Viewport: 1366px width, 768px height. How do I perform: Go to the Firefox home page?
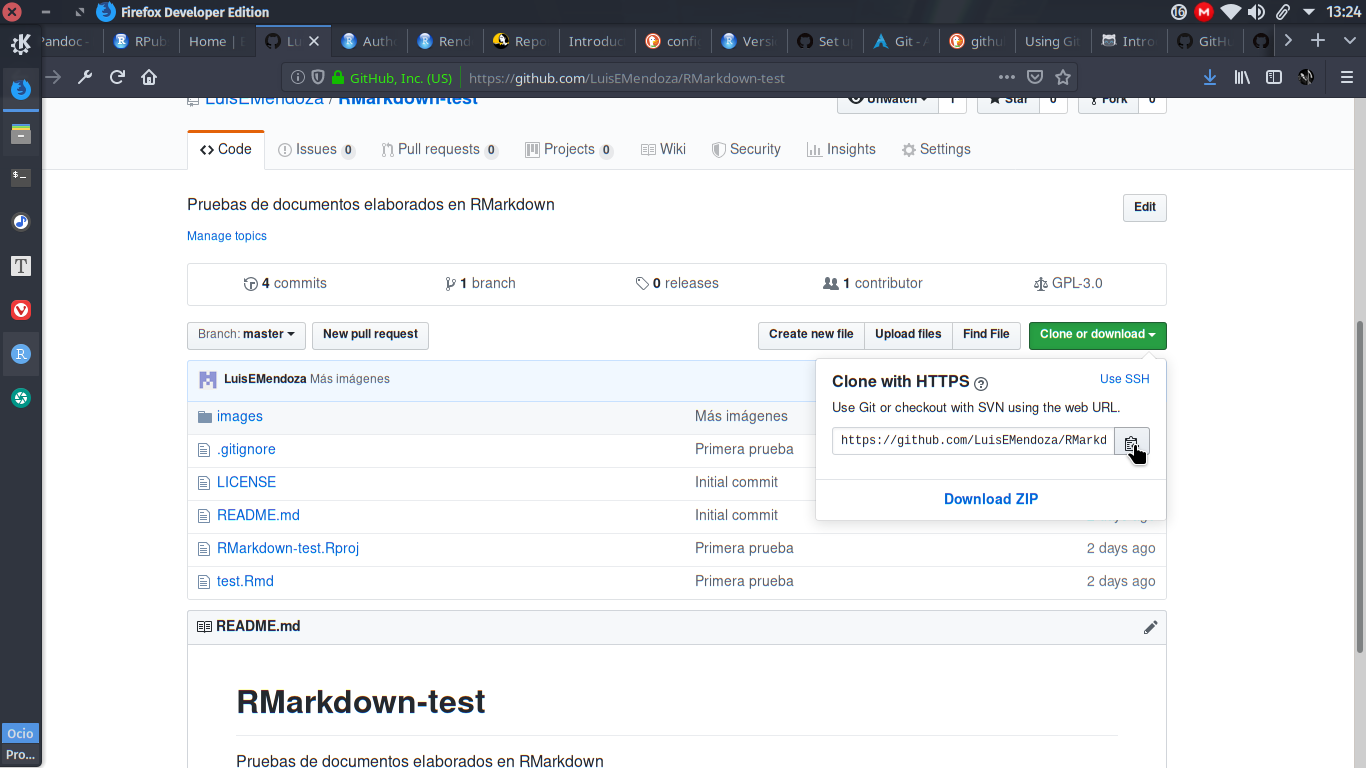[149, 77]
